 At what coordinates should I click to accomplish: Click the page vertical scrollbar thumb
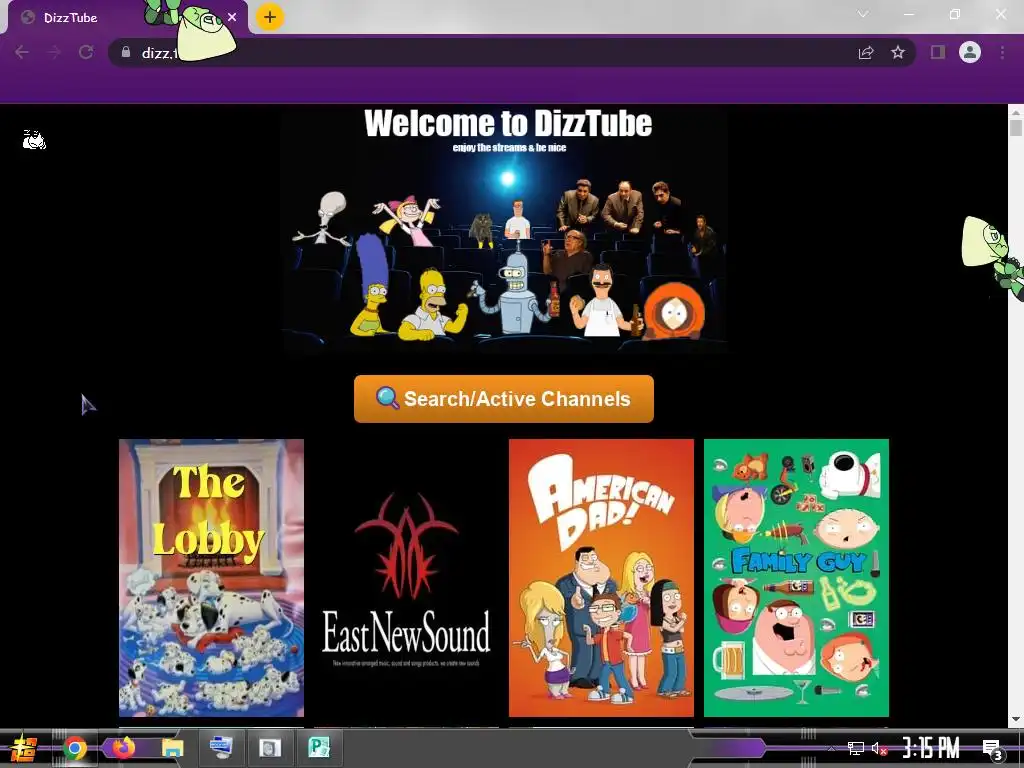click(1016, 127)
